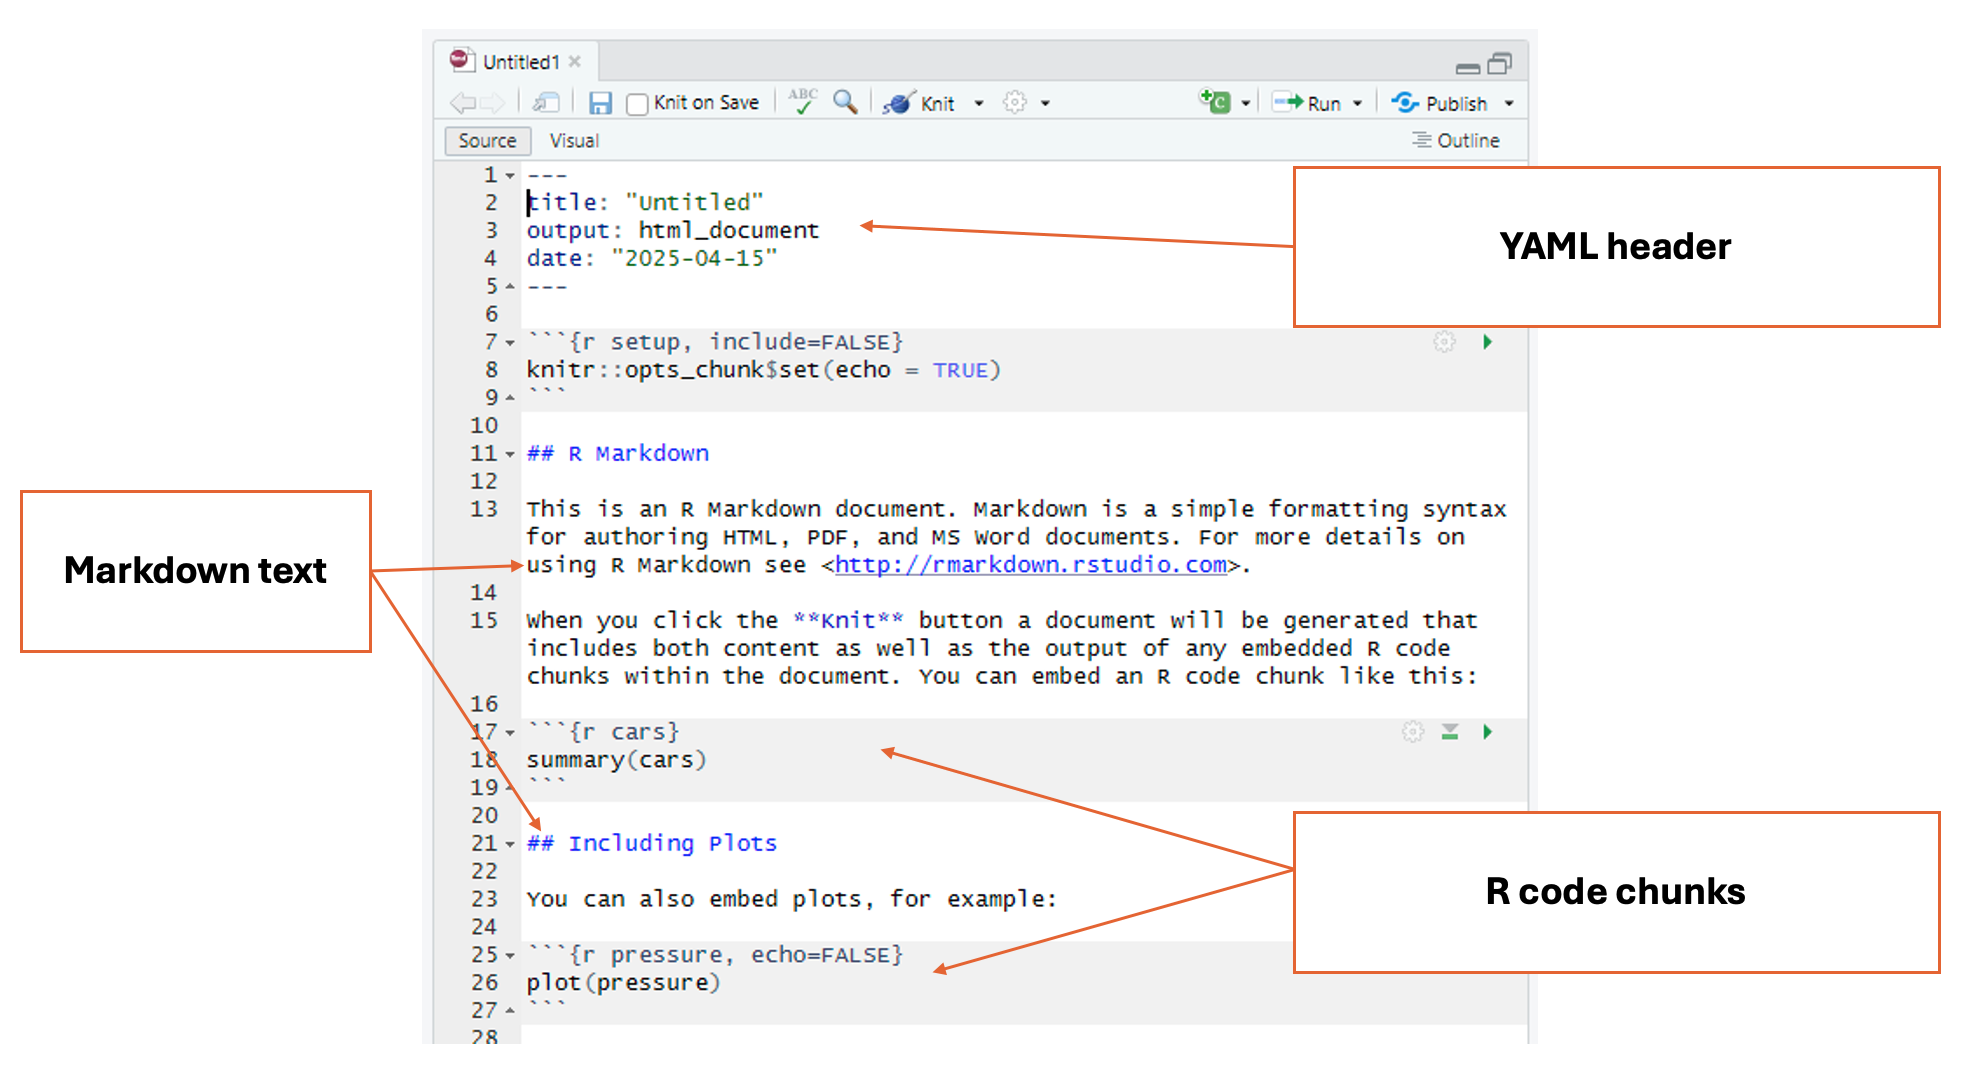Click the save document floppy icon
Screen dimensions: 1976x1084
point(600,103)
